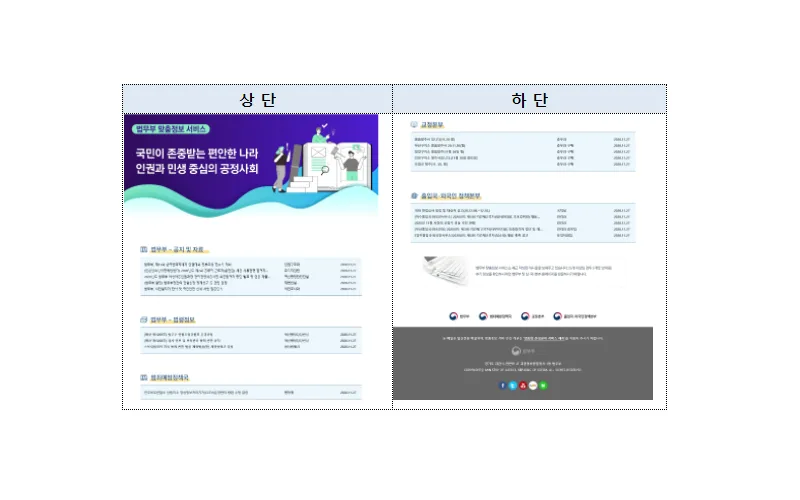Open the first entry in the 교정본부 list
The image size is (800, 500).
(x=435, y=139)
